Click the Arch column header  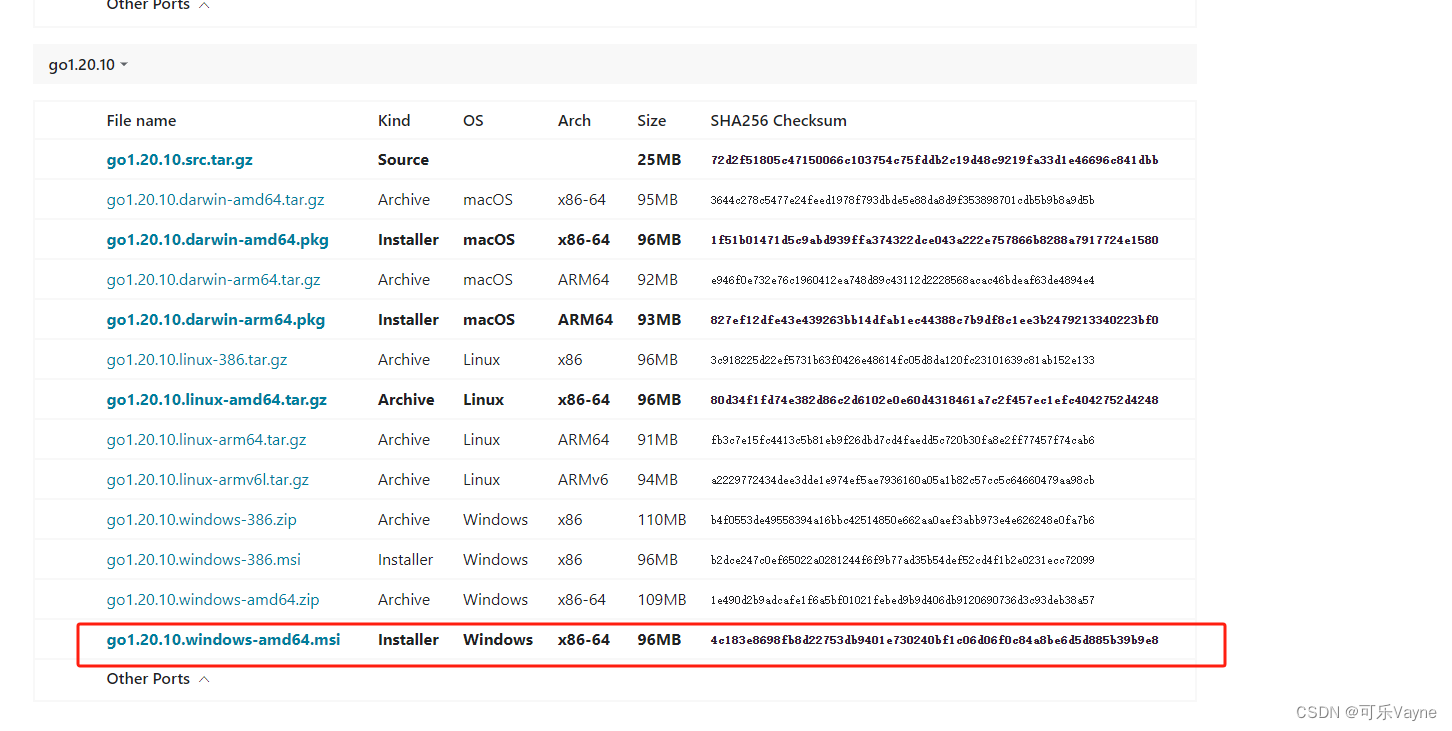click(x=574, y=121)
